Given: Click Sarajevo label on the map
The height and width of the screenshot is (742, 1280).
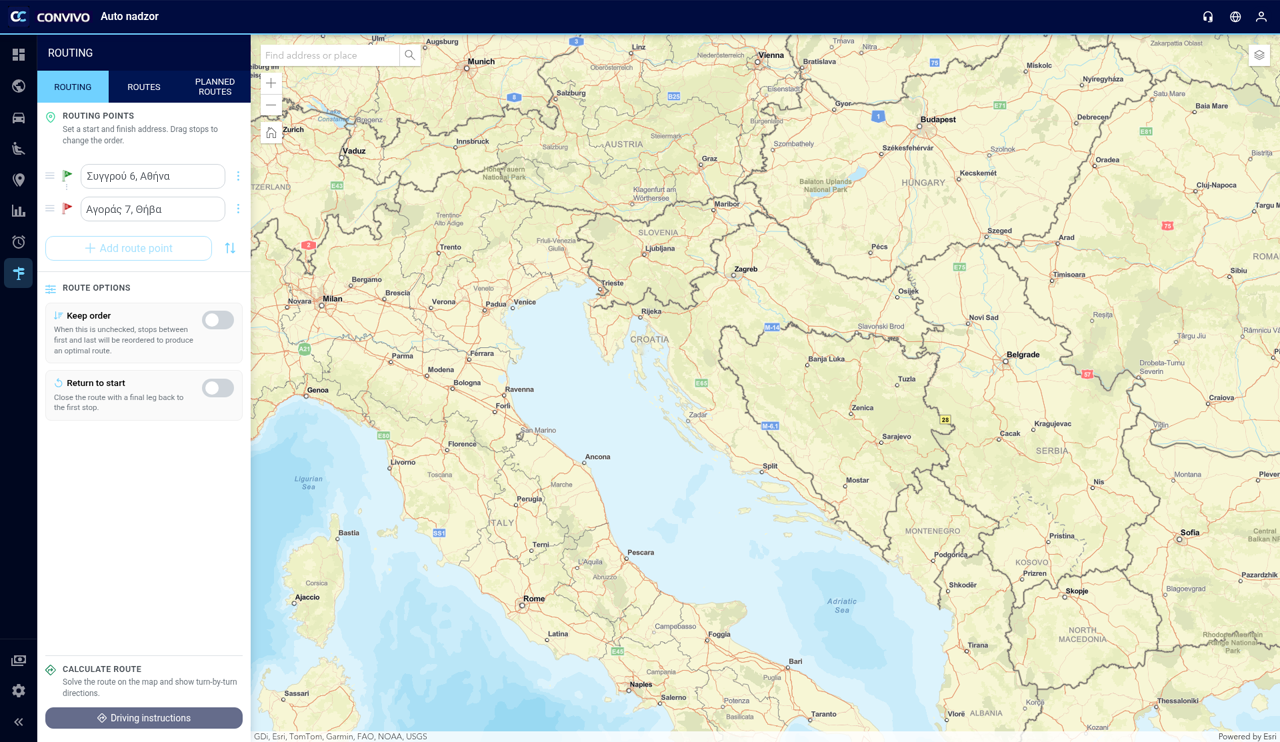Looking at the screenshot, I should pos(896,437).
